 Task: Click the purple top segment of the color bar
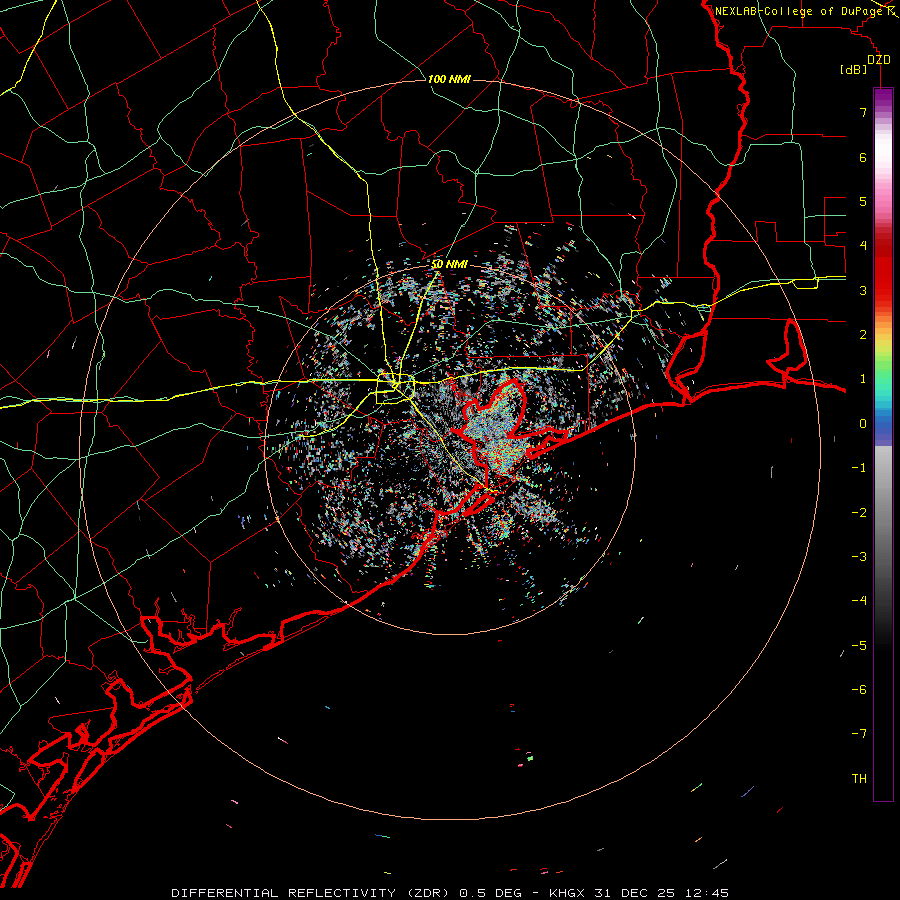883,98
